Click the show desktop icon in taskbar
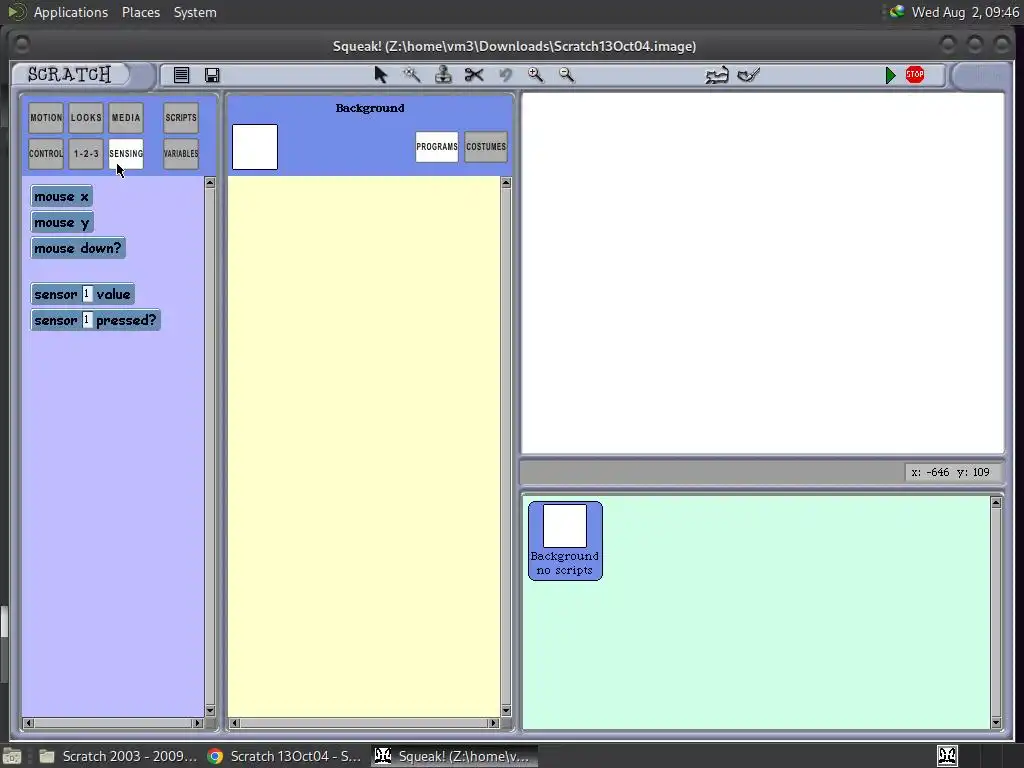 pos(12,756)
